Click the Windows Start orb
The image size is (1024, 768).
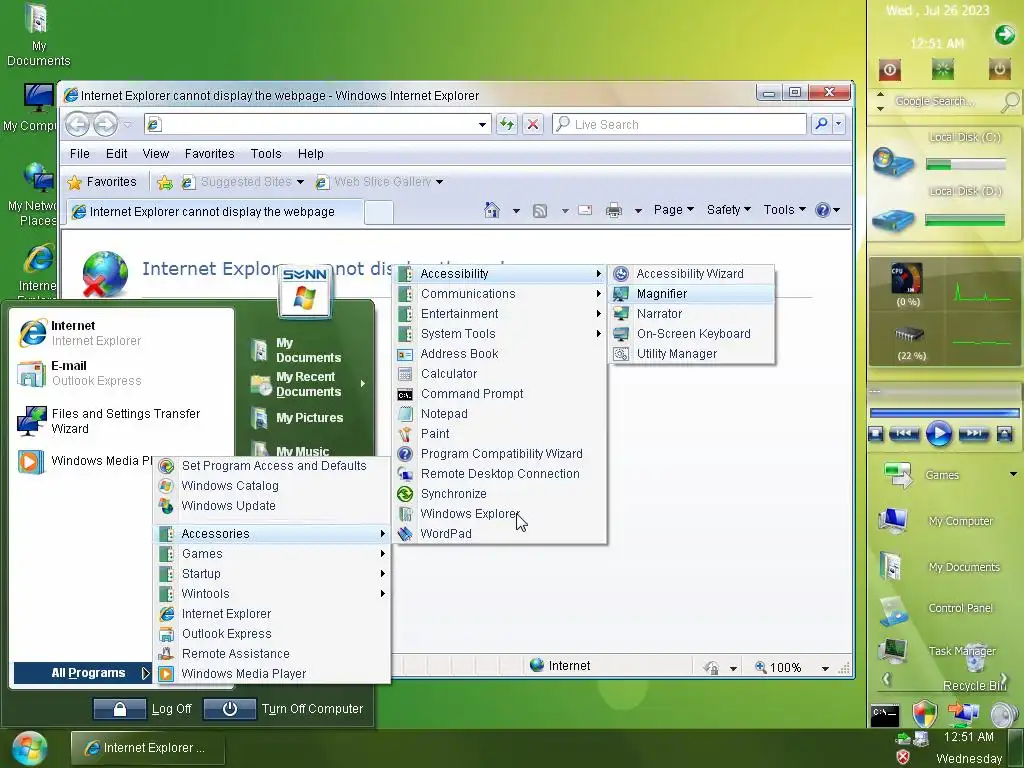[x=29, y=748]
